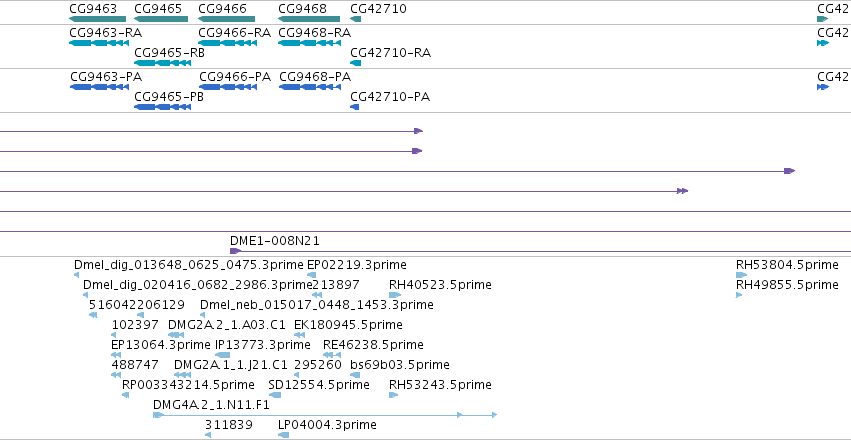Select the DMG2A.1_1.J21.C1 feature

coord(182,375)
